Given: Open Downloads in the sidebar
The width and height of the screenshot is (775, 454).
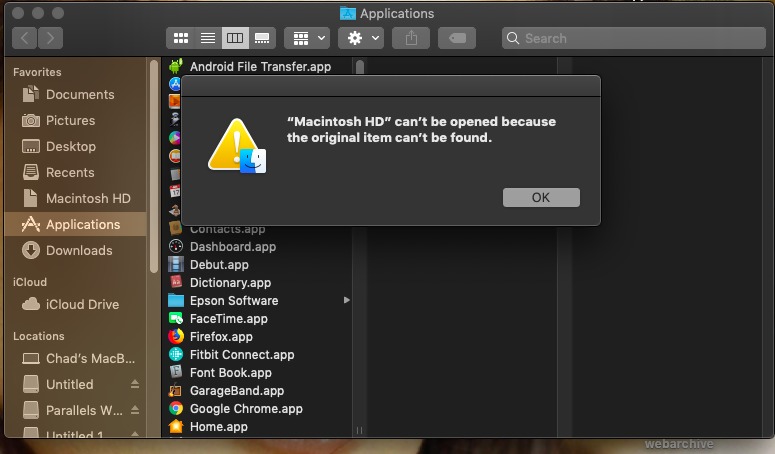Looking at the screenshot, I should click(x=75, y=250).
